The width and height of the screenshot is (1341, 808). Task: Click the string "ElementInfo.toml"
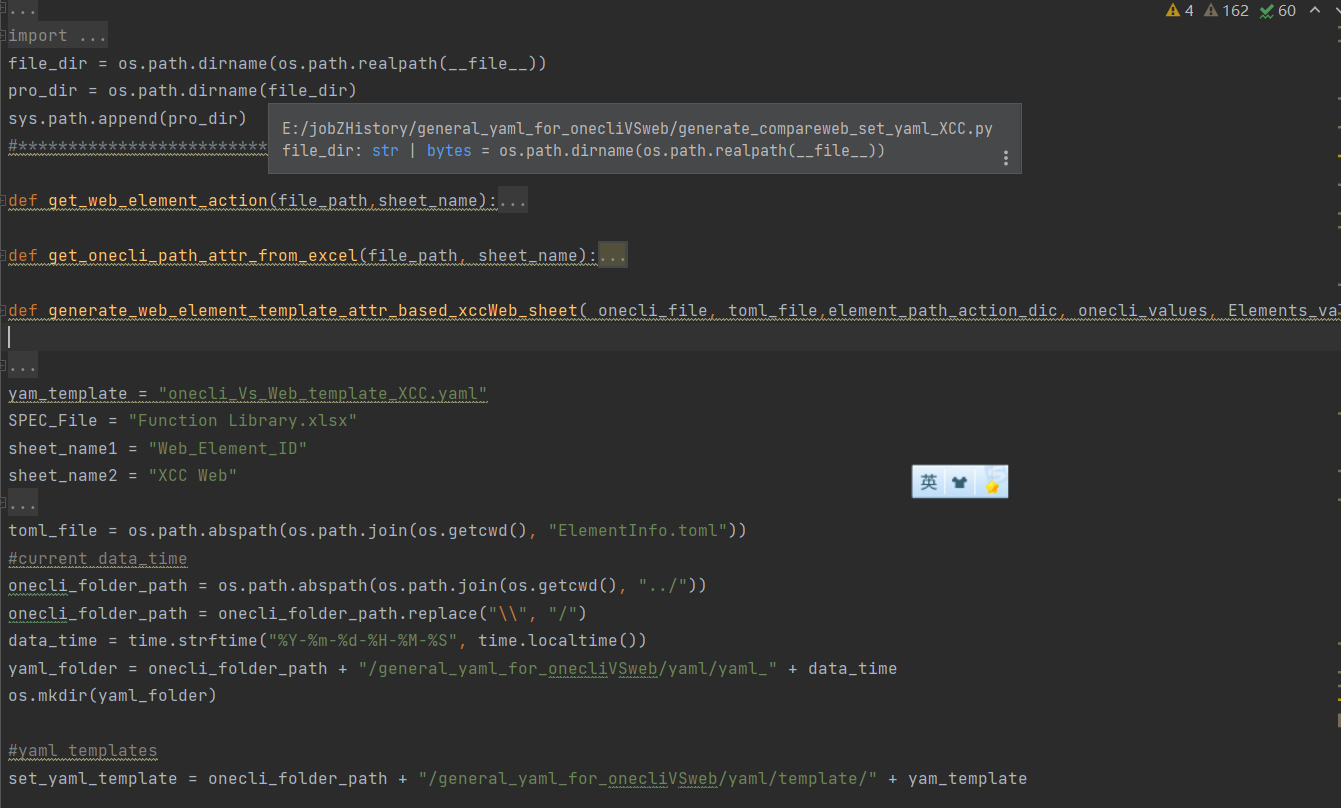point(638,531)
